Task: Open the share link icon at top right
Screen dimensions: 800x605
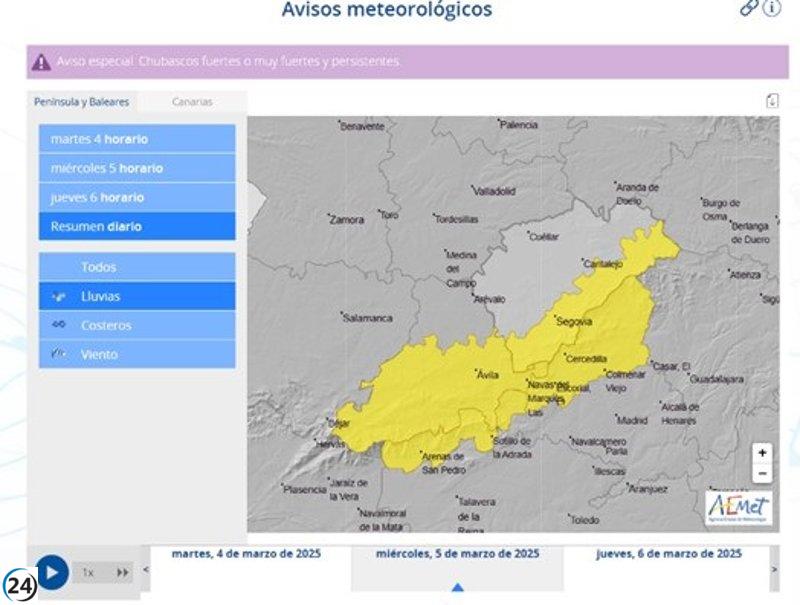Action: pos(748,8)
